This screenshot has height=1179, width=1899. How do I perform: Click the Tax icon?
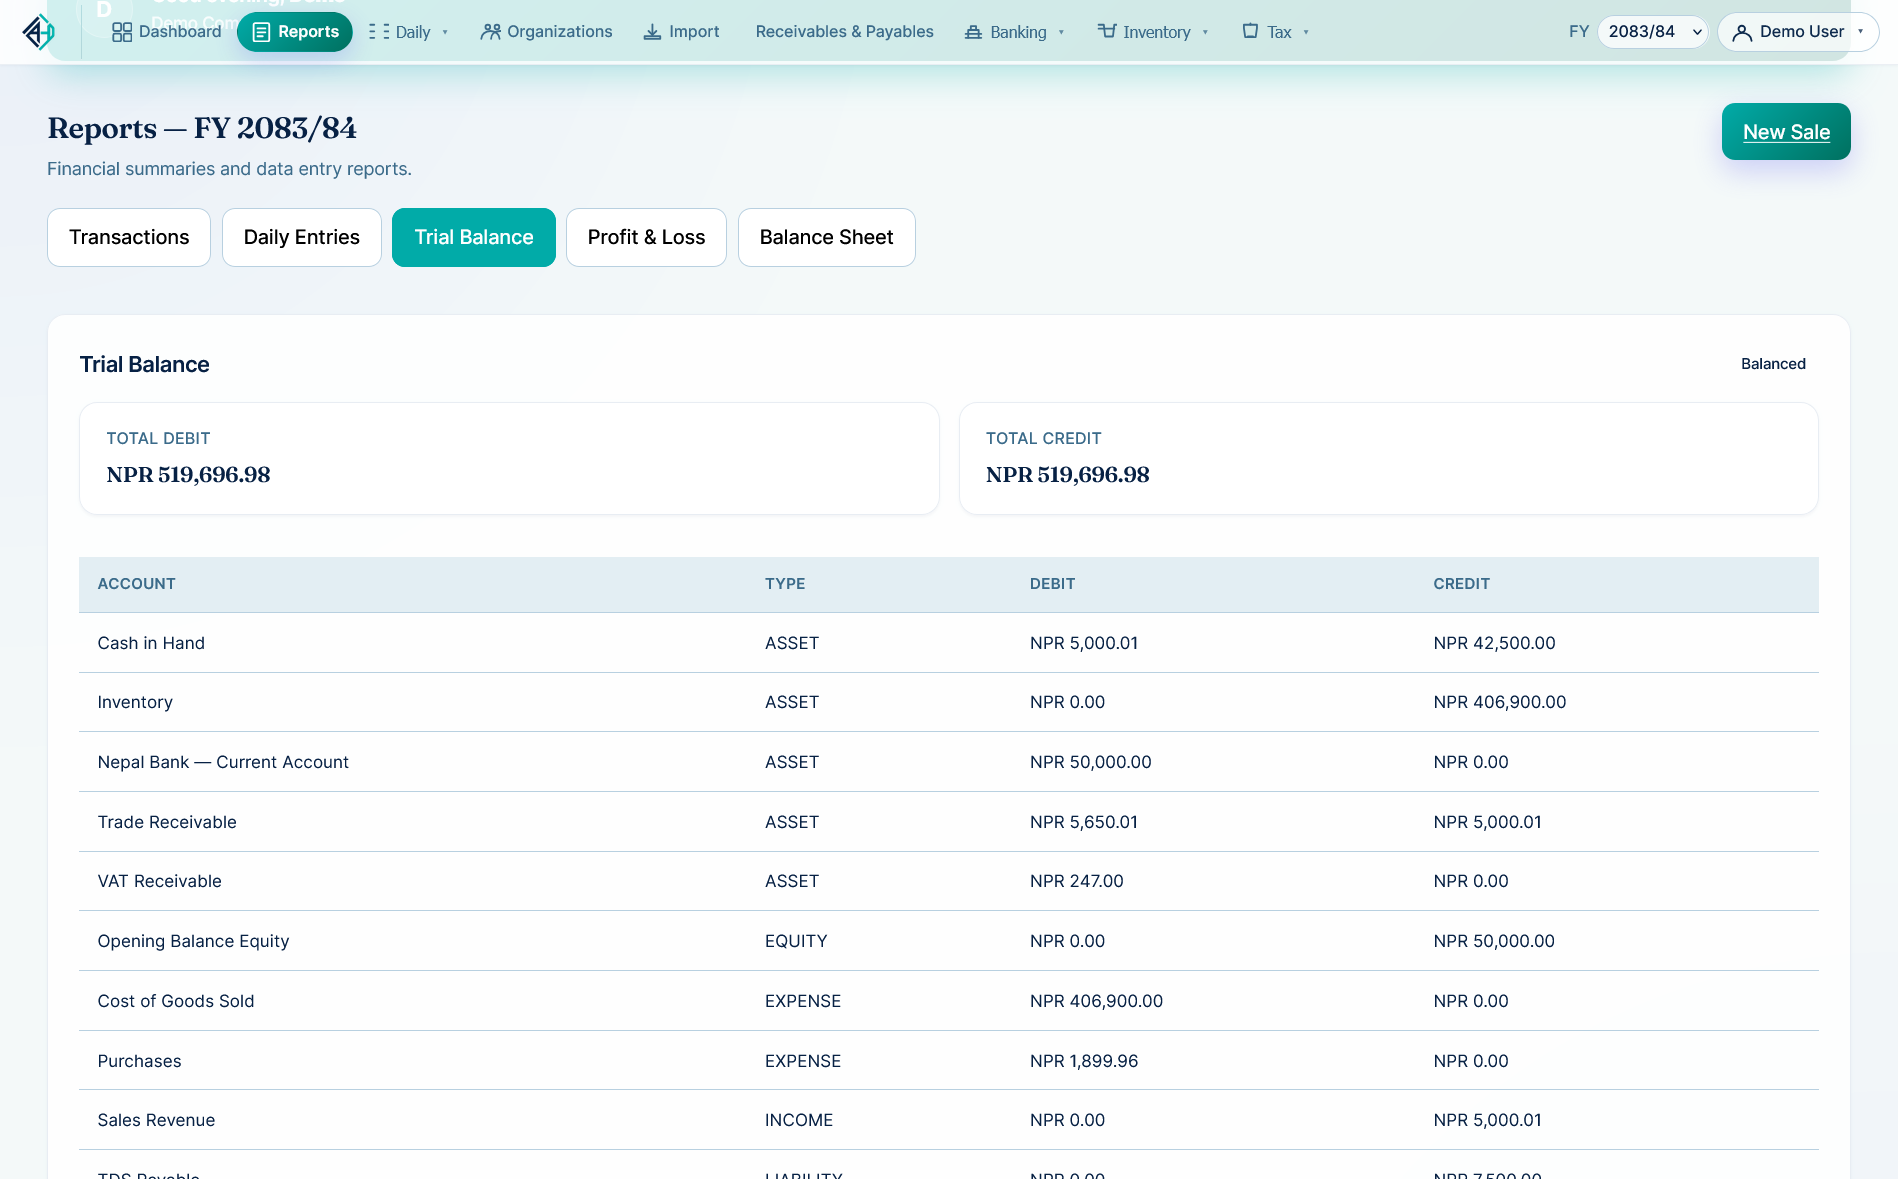click(x=1250, y=31)
